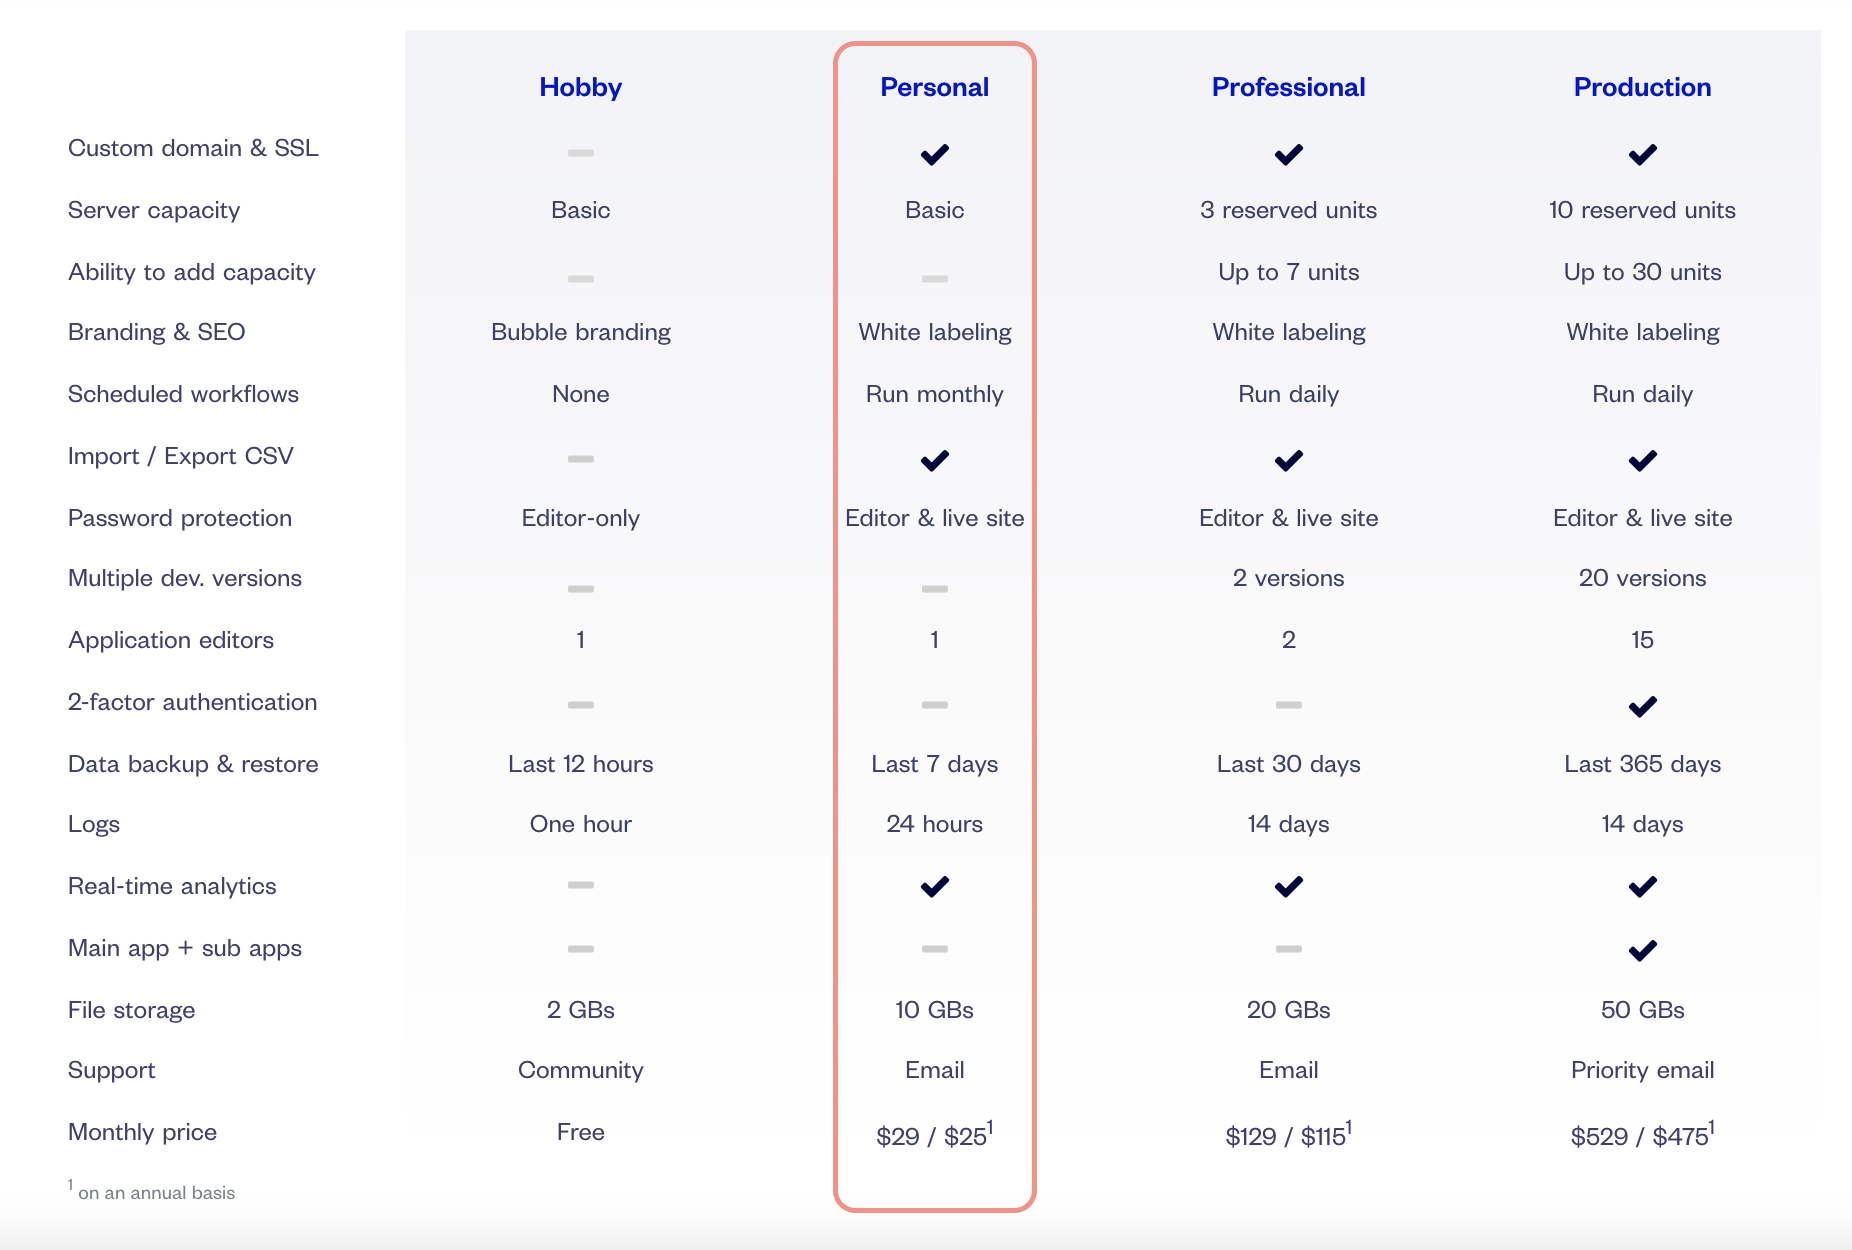Click Professional's 2-factor authentication dash
This screenshot has width=1852, height=1250.
coord(1288,705)
